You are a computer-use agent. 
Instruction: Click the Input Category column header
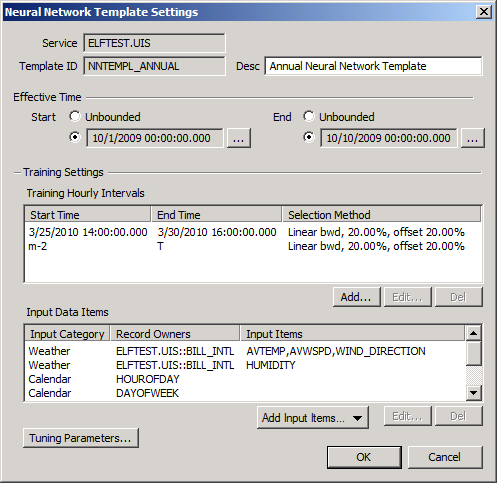click(x=67, y=334)
